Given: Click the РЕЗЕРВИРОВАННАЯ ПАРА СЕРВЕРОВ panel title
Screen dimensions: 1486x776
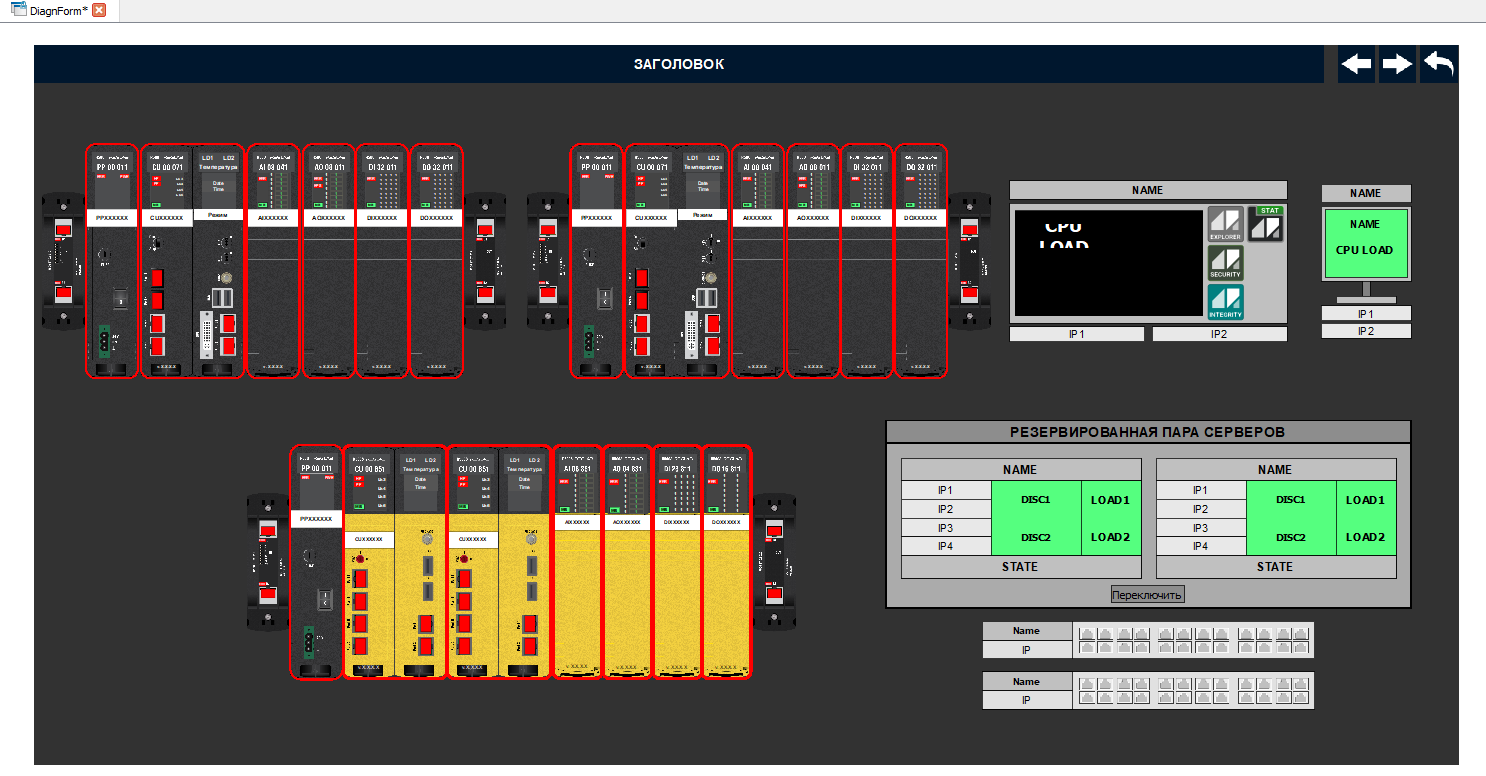Looking at the screenshot, I should point(1147,432).
